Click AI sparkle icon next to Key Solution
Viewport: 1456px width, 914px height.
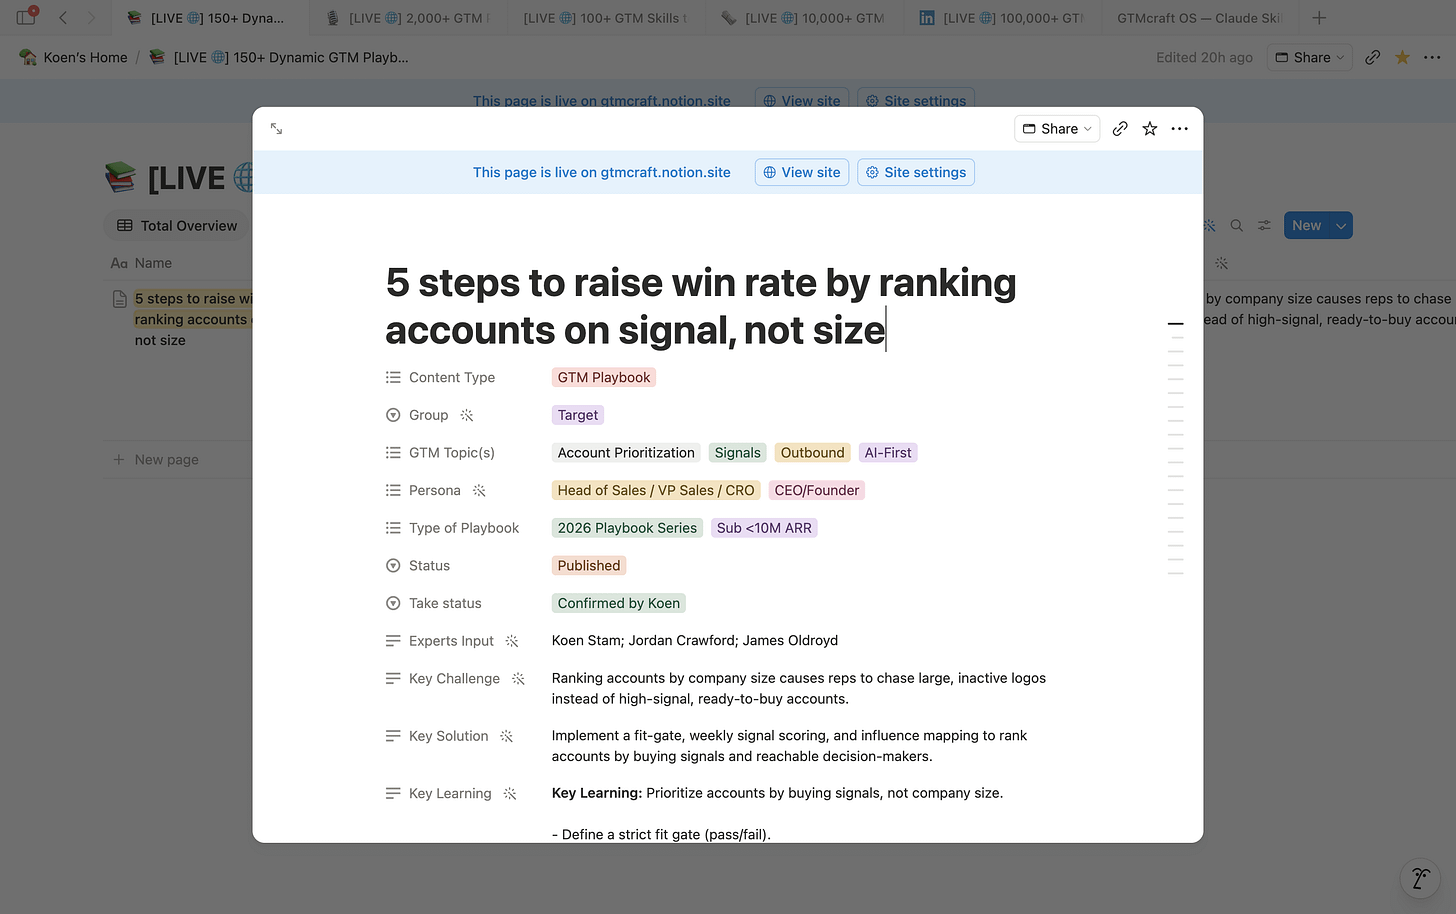(507, 736)
